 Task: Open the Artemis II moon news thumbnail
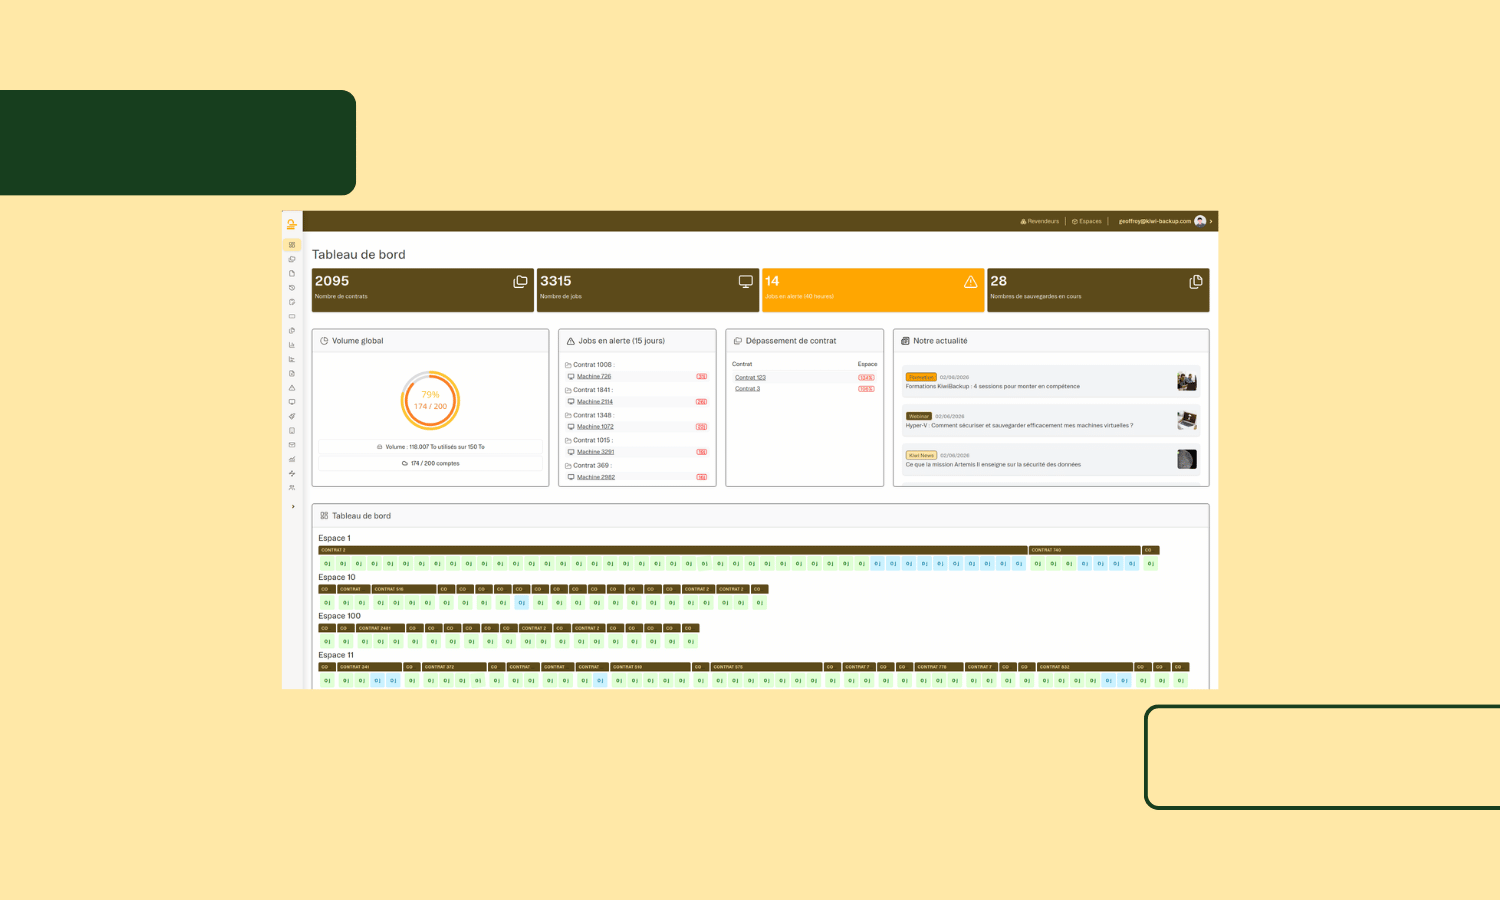coord(1187,459)
